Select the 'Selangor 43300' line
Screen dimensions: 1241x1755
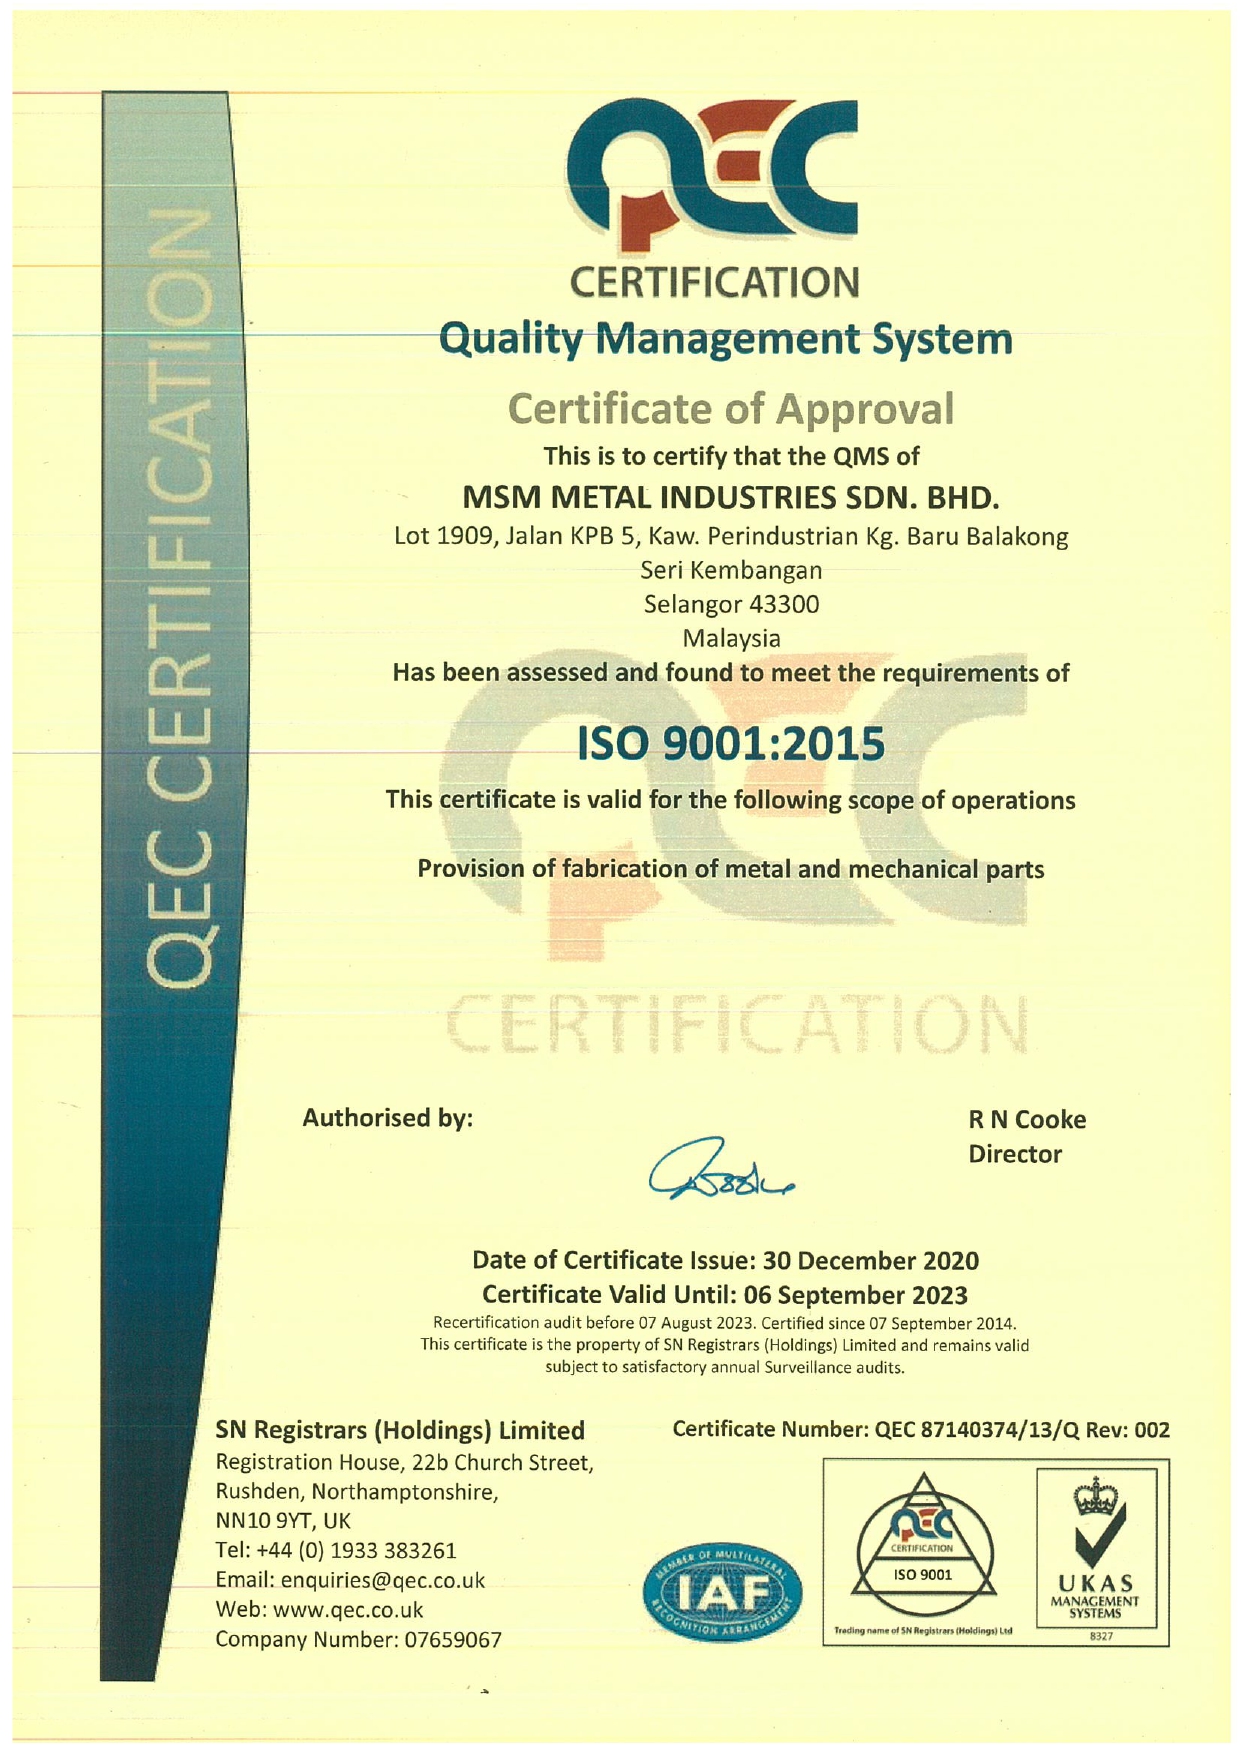coord(731,604)
